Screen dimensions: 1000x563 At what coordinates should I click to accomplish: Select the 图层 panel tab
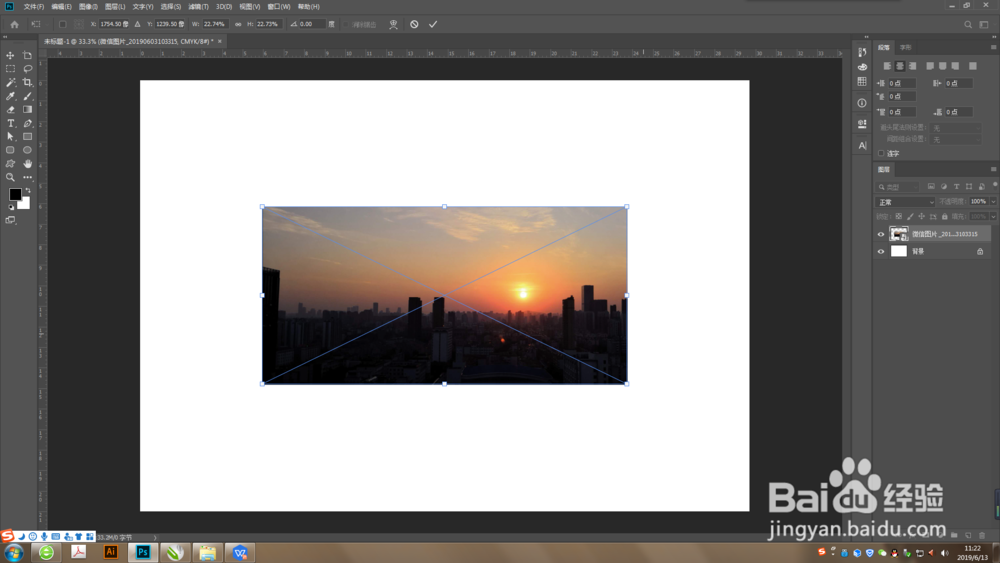click(x=883, y=170)
